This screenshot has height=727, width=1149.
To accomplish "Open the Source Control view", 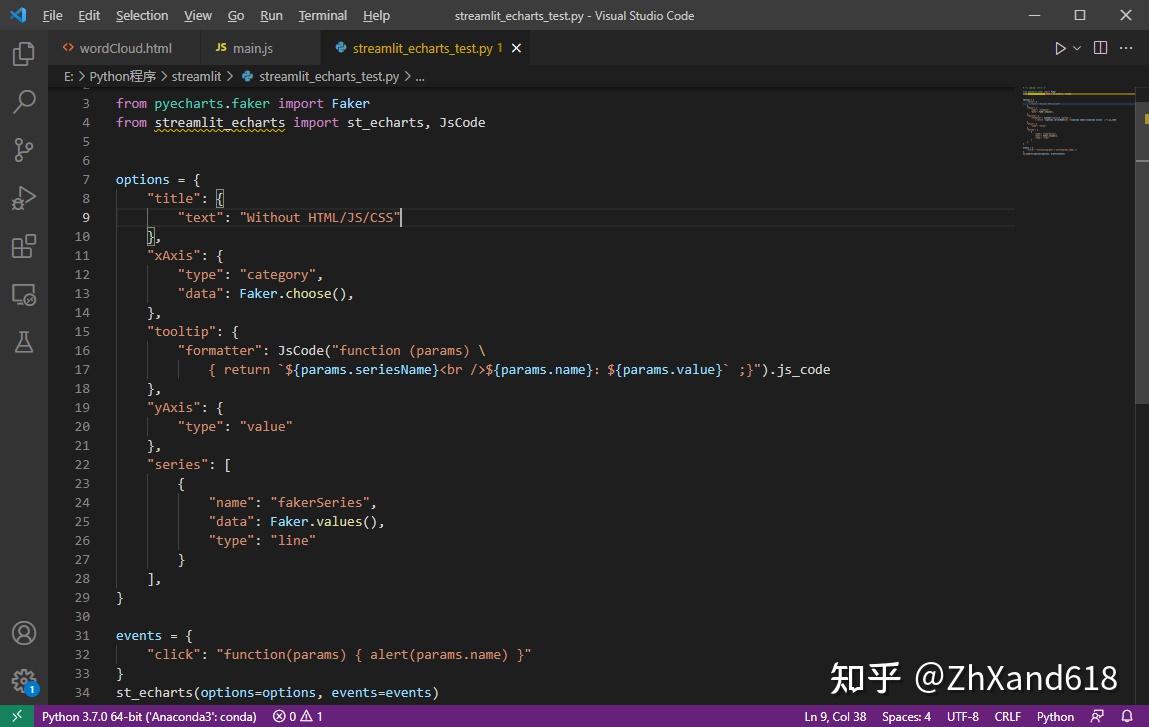I will tap(23, 149).
